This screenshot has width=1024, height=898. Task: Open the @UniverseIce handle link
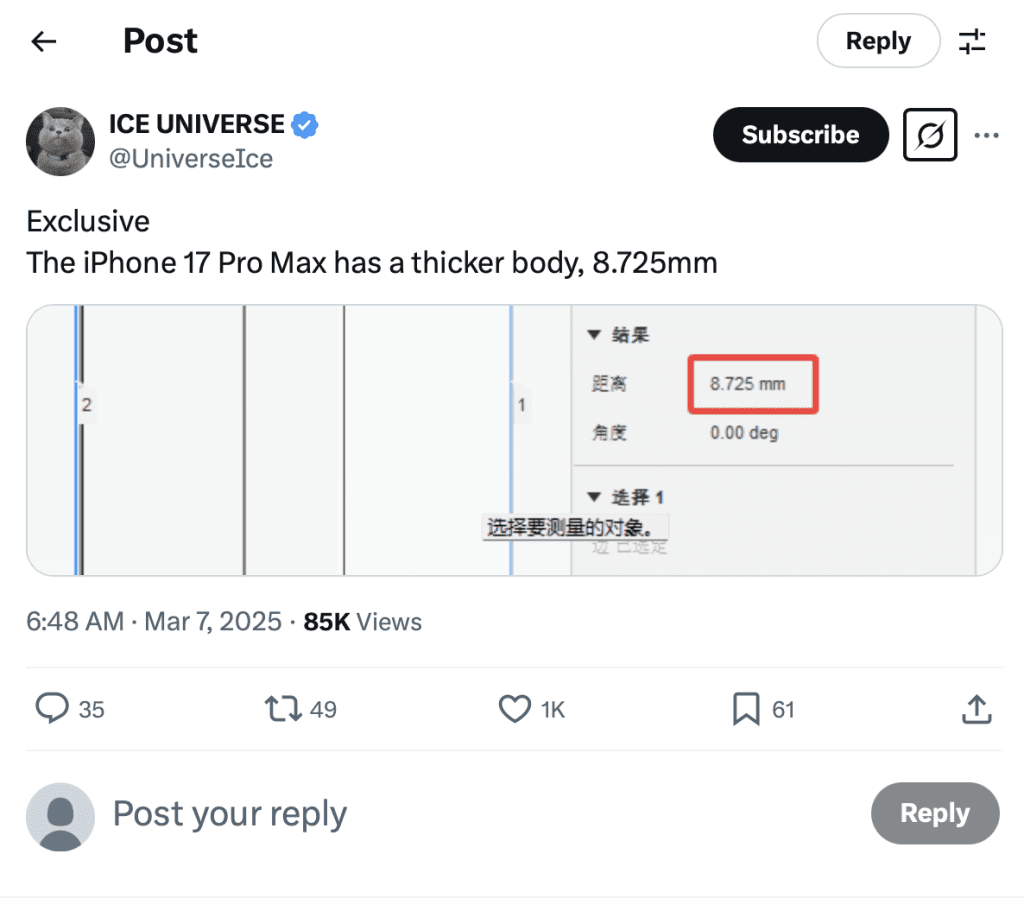190,158
